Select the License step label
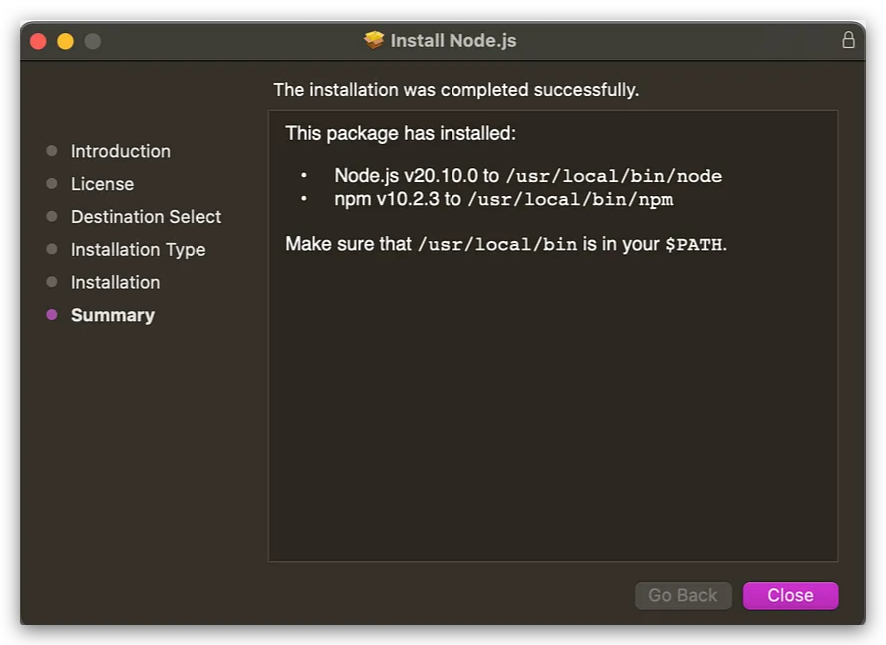Screen dimensions: 886x645 102,184
